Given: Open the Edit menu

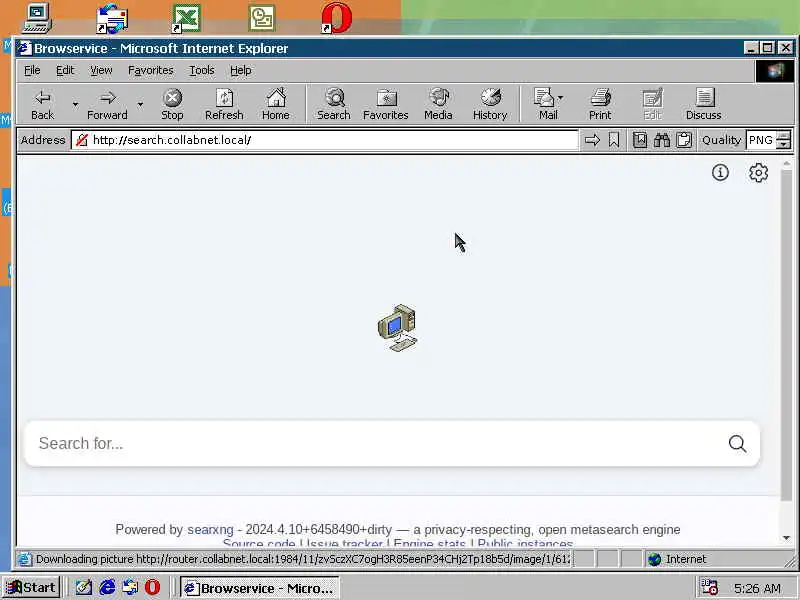Looking at the screenshot, I should coord(65,70).
